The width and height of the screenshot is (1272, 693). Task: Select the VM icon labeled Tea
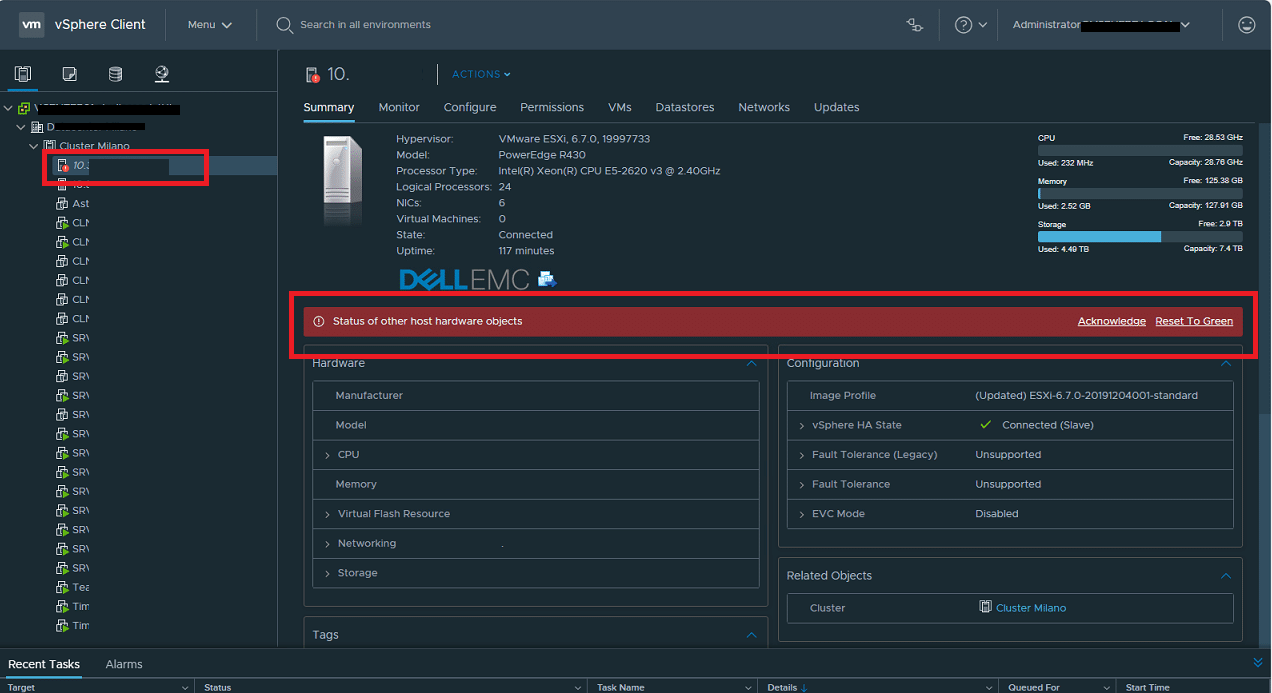click(62, 587)
